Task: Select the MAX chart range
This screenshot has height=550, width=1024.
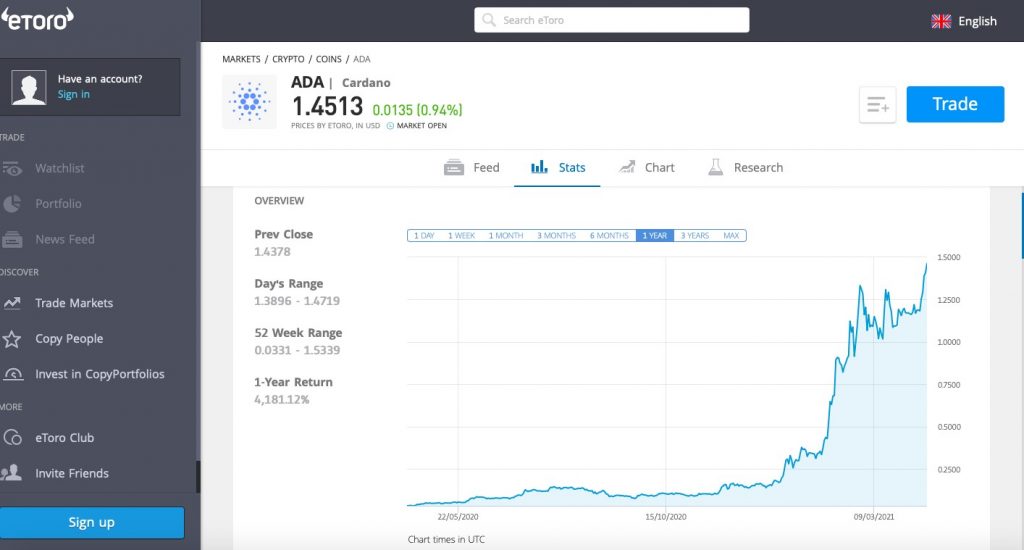Action: click(731, 236)
